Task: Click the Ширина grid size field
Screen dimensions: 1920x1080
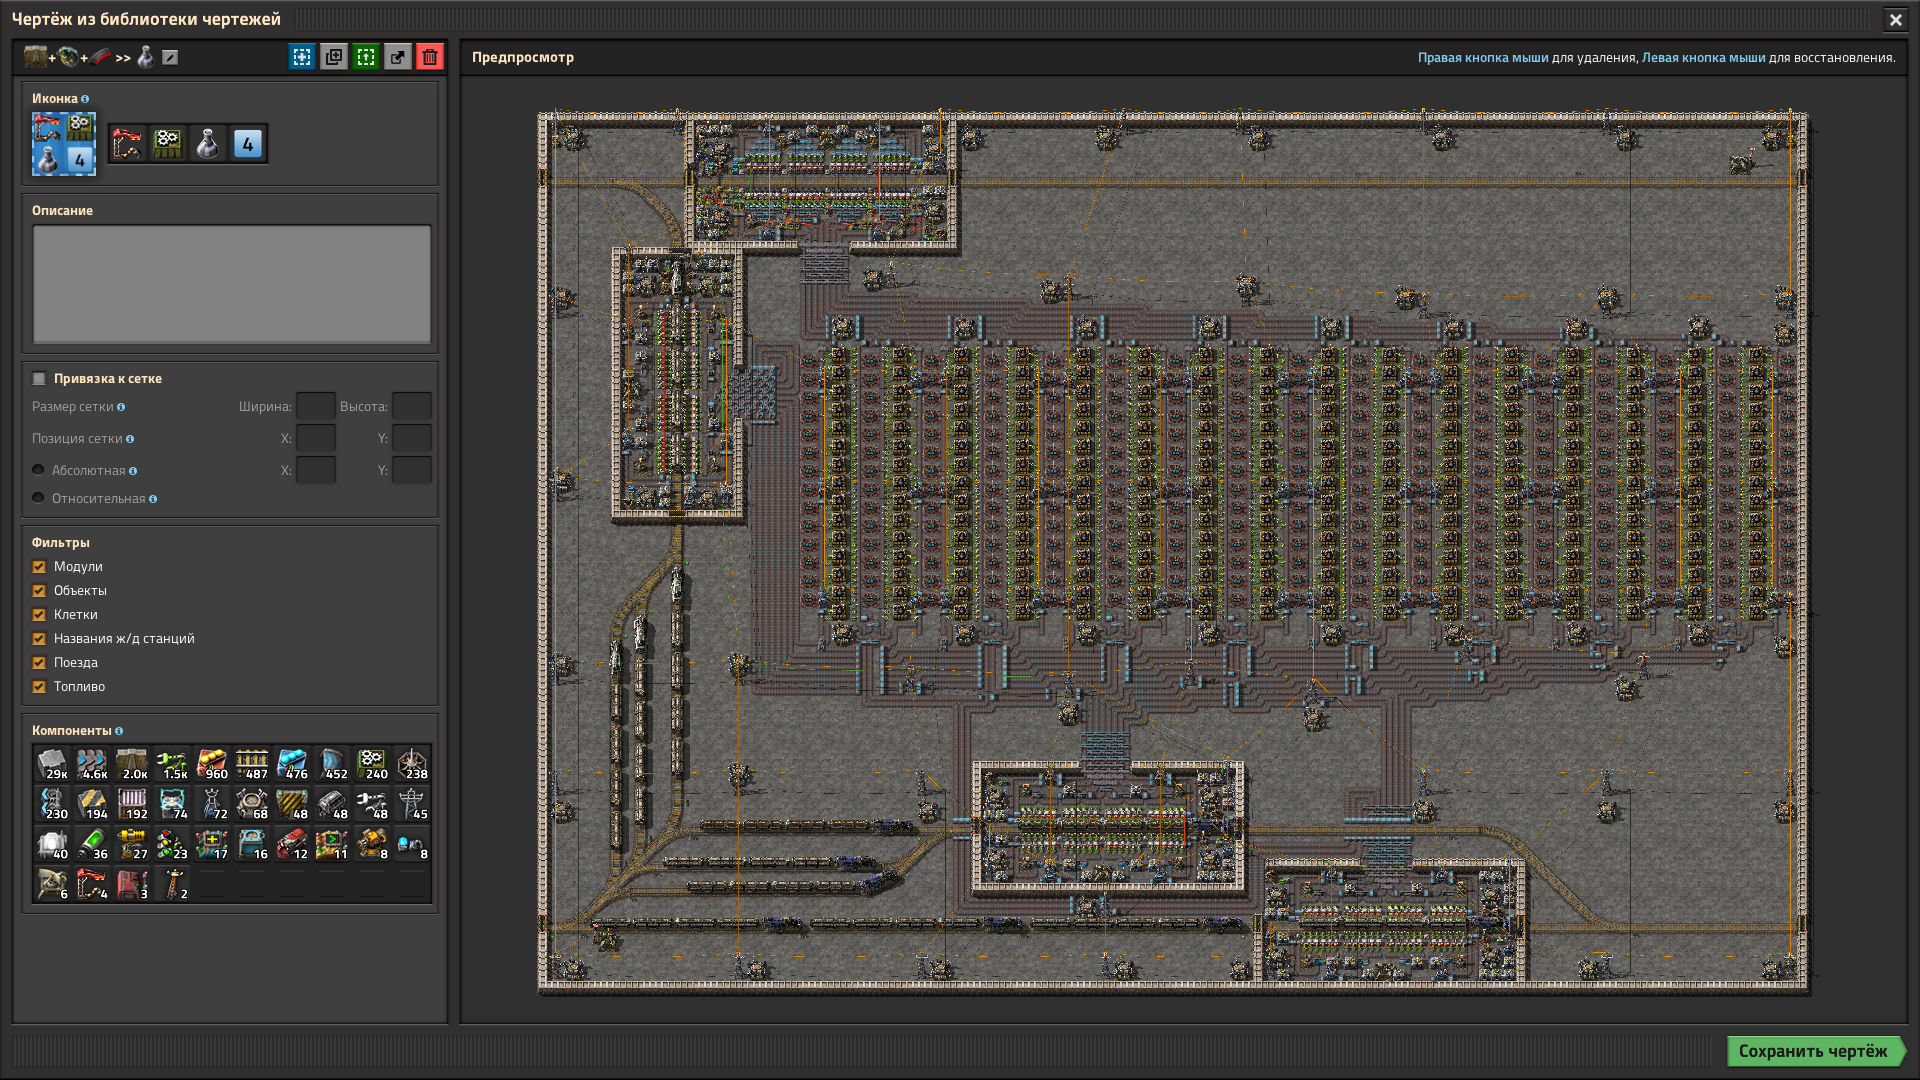Action: click(x=316, y=406)
